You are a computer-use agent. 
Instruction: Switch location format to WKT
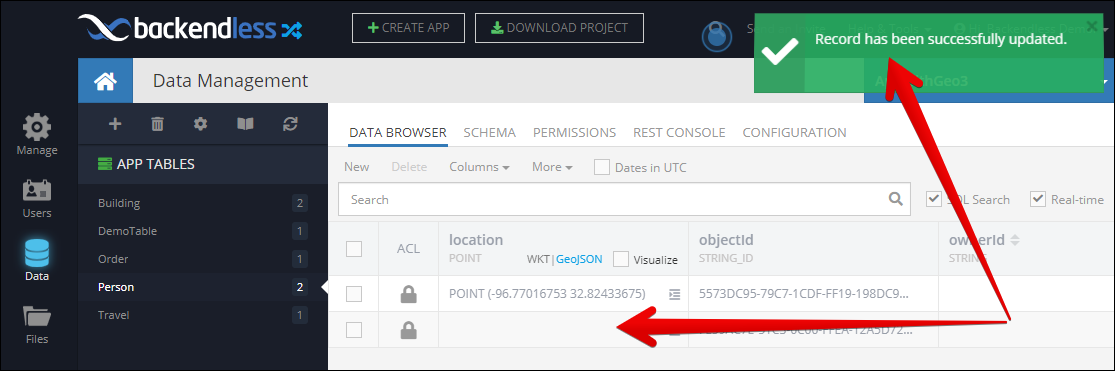538,259
